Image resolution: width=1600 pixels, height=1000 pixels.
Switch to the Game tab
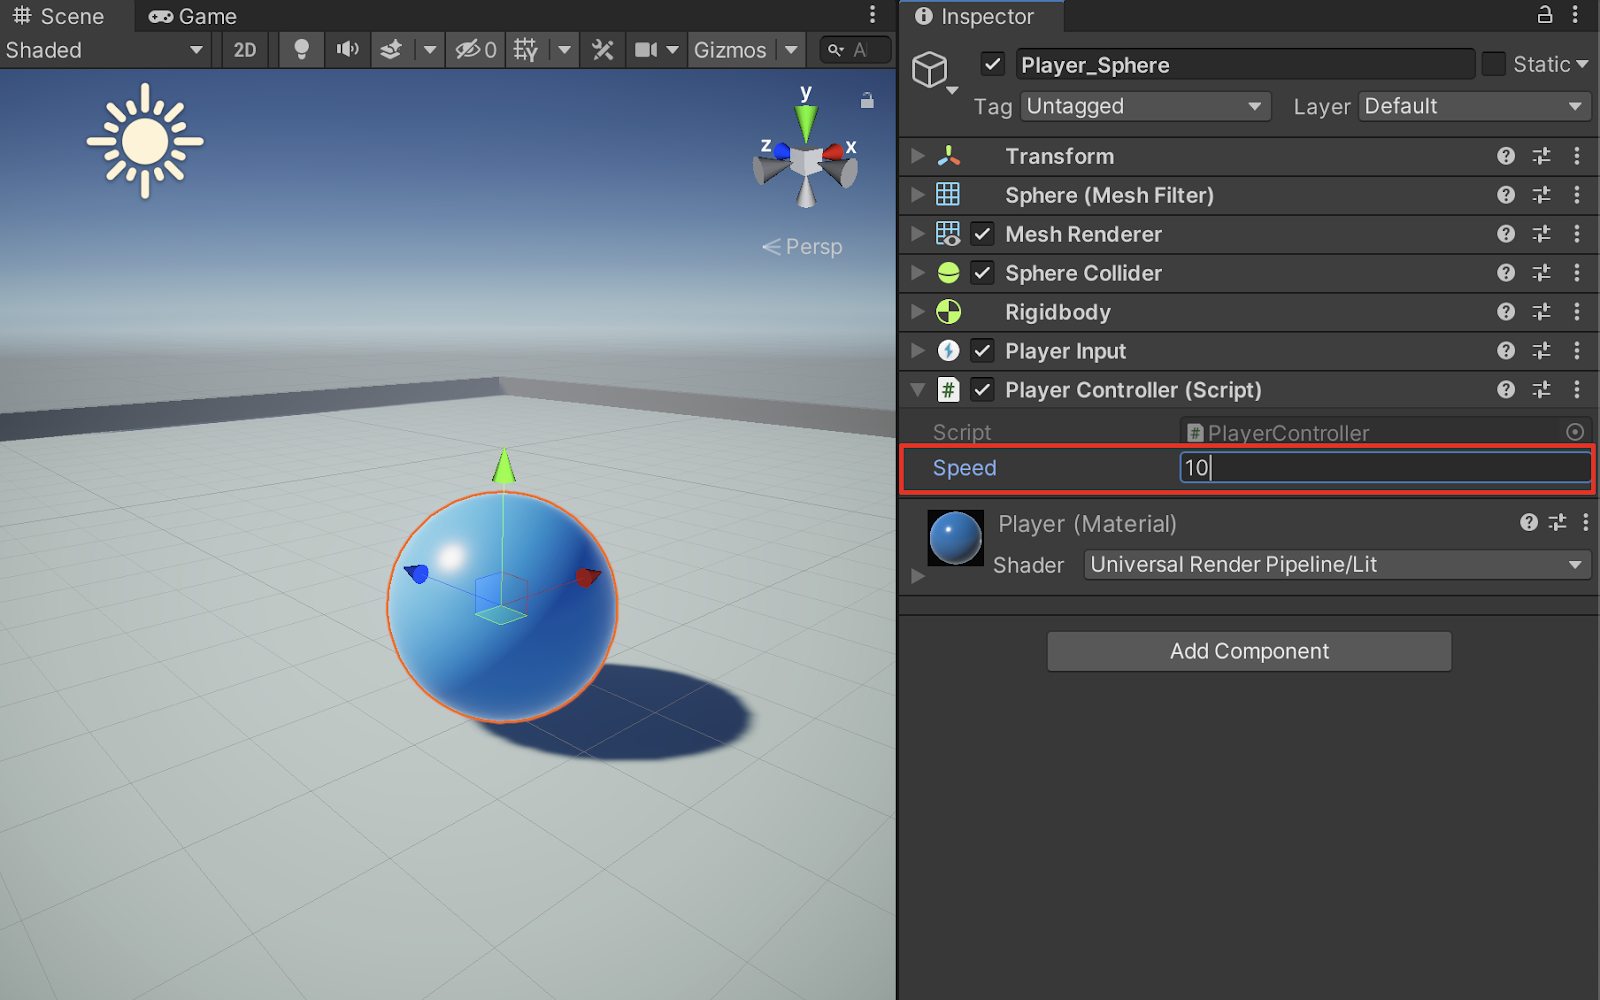[193, 16]
